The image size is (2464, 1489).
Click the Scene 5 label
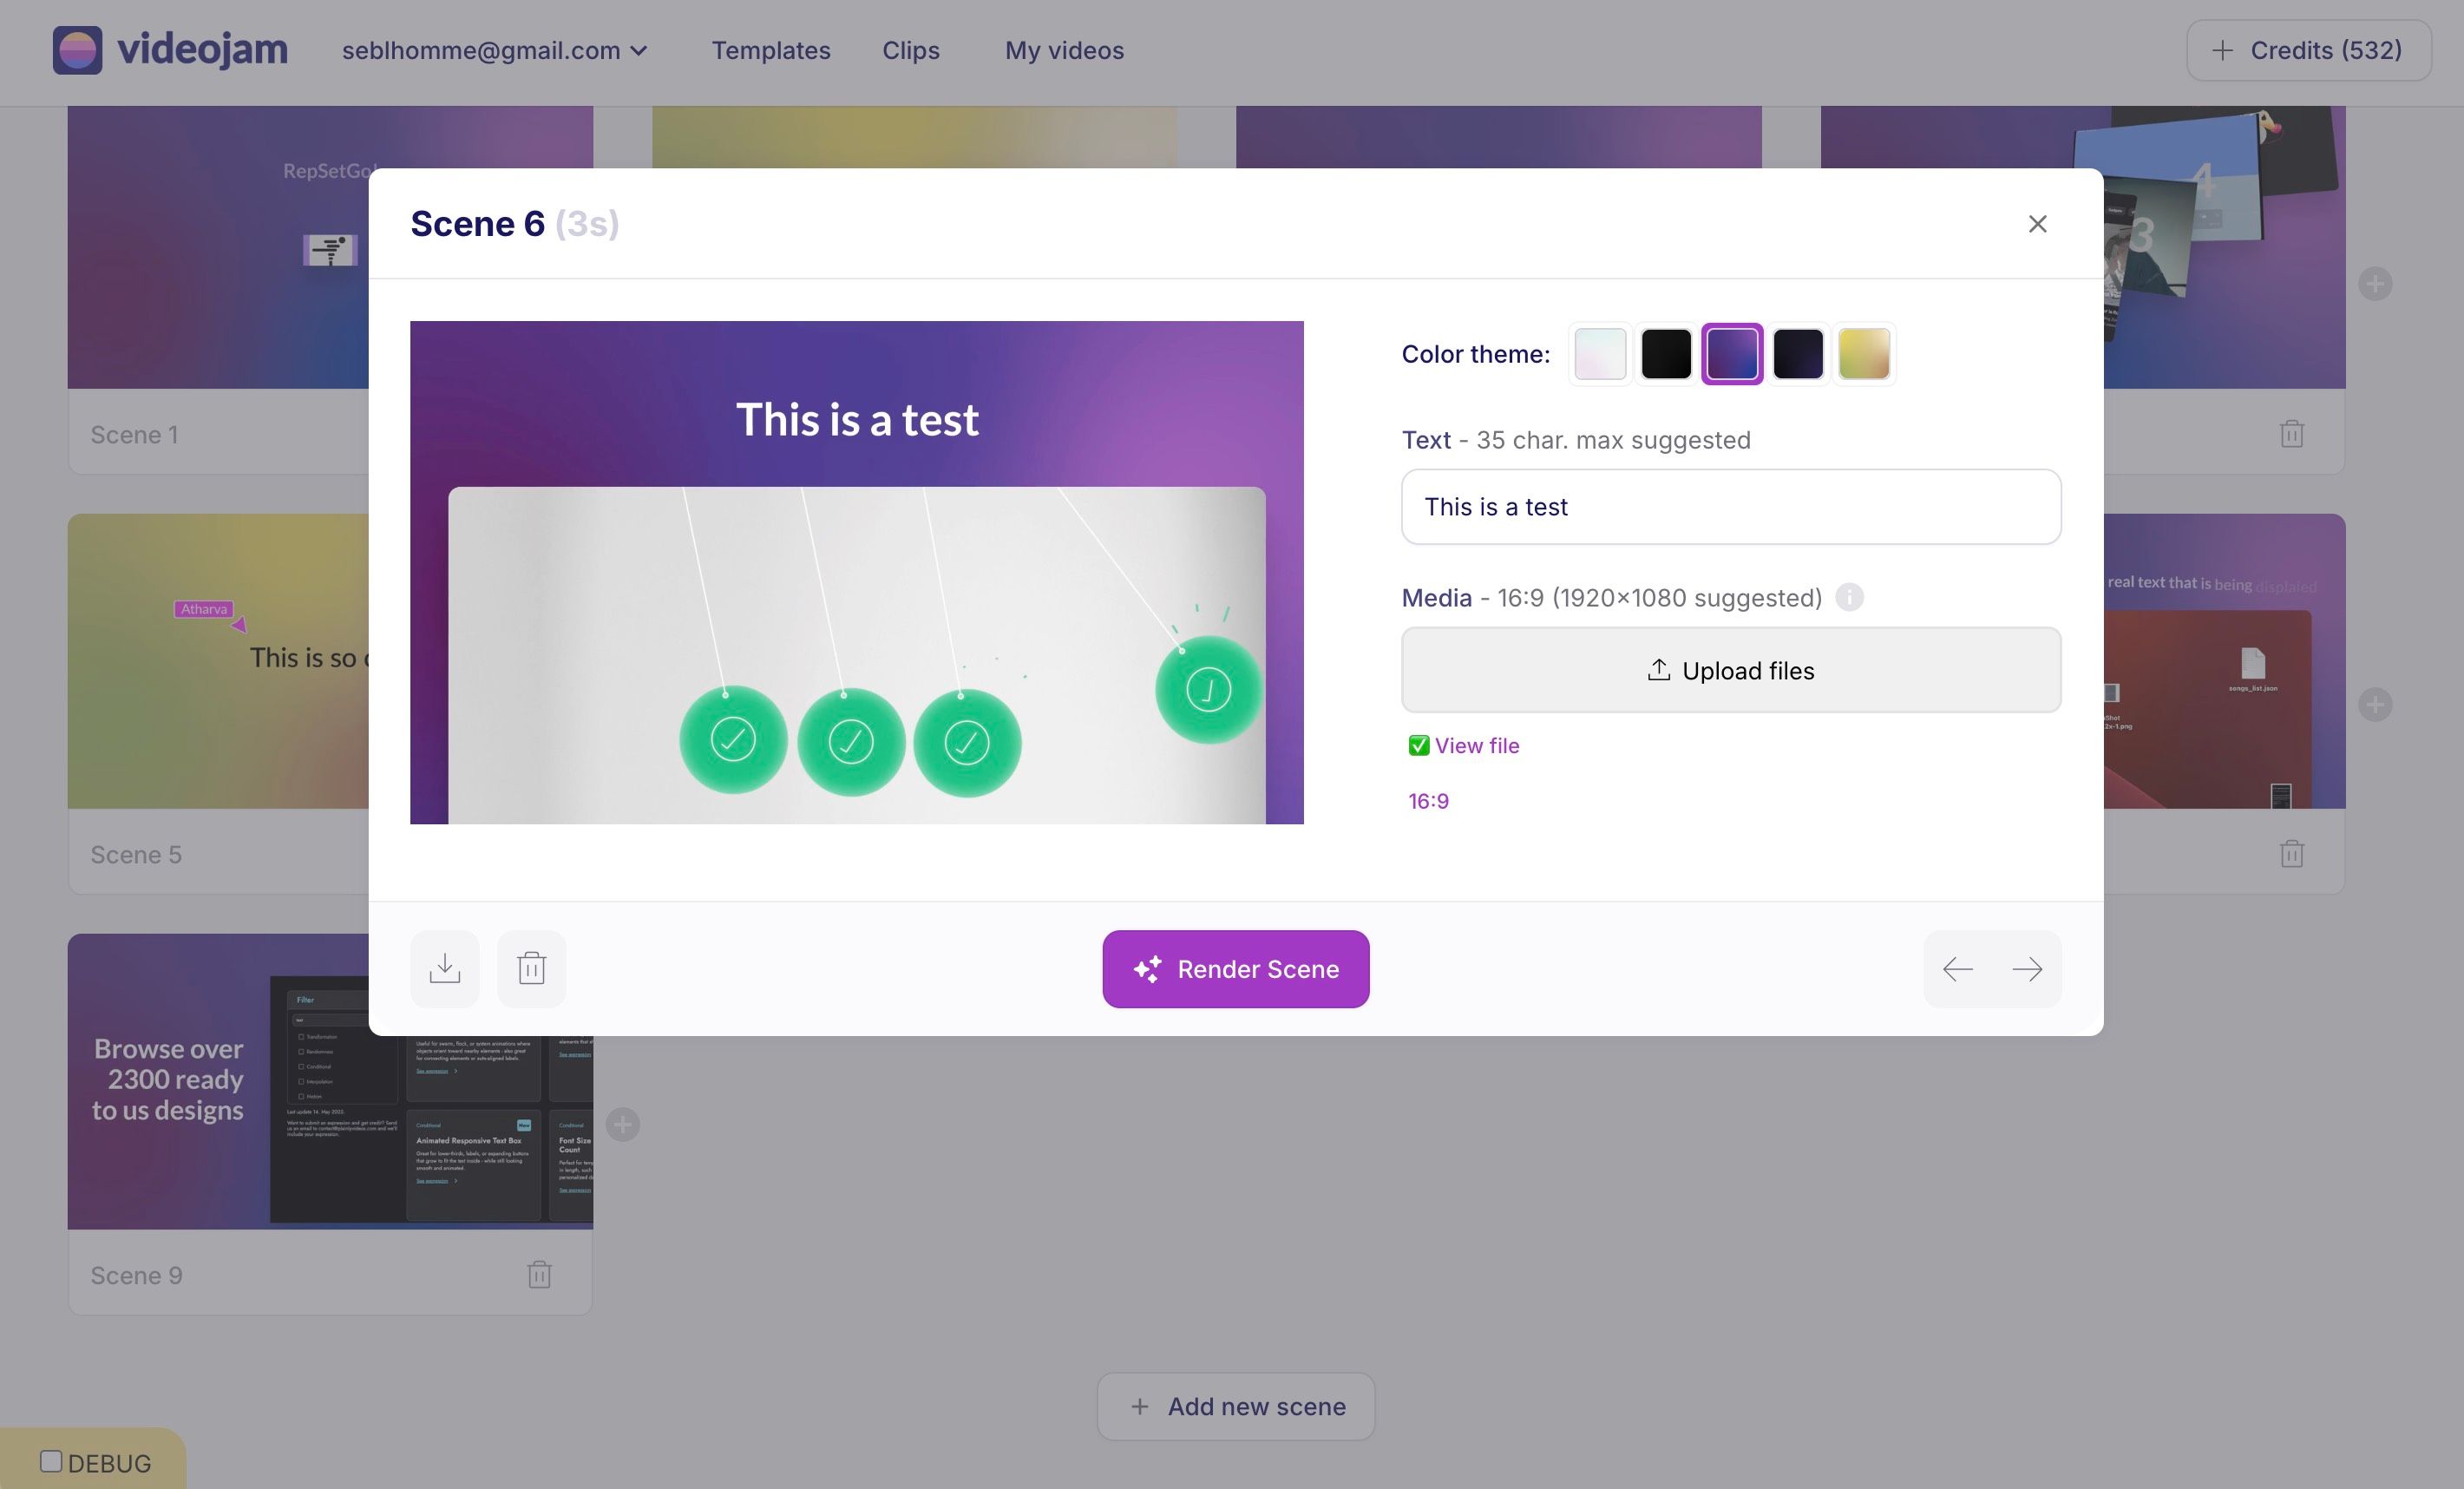pos(136,855)
